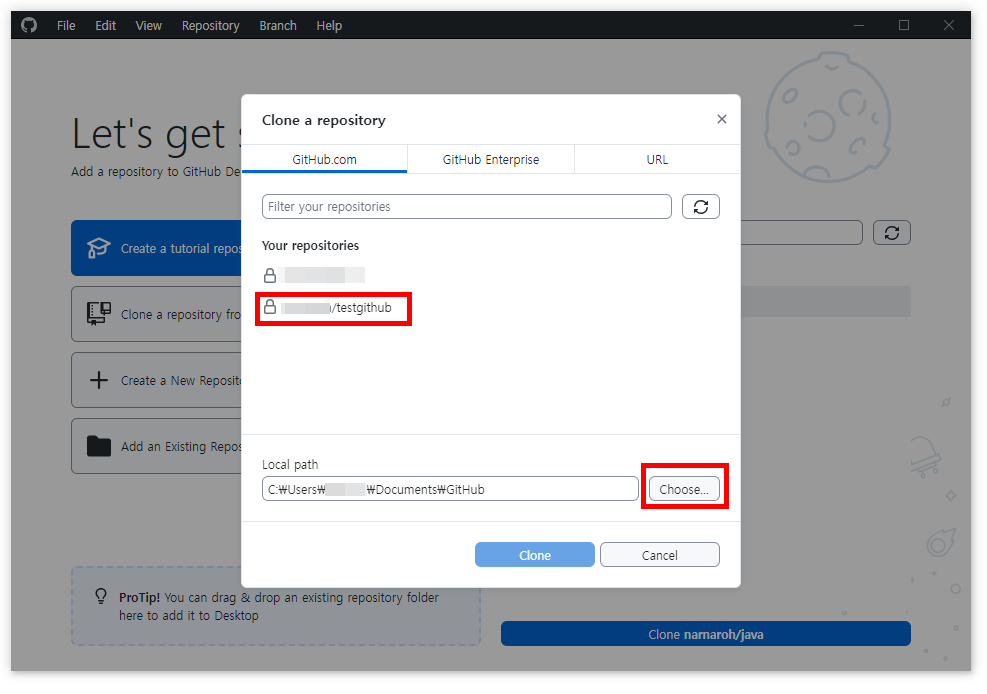Viewport: 987px width, 694px height.
Task: Open the Help menu
Action: tap(329, 26)
